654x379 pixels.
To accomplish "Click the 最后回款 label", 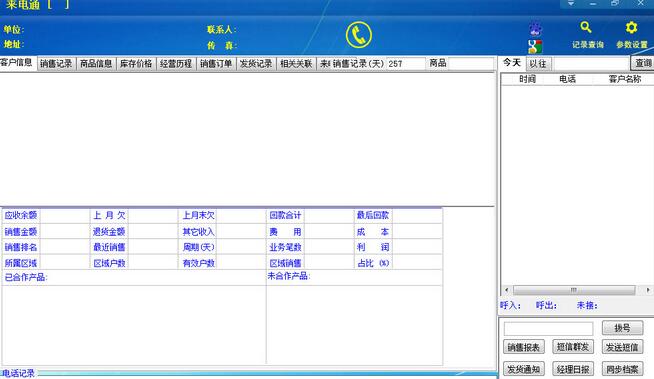I will [x=373, y=215].
